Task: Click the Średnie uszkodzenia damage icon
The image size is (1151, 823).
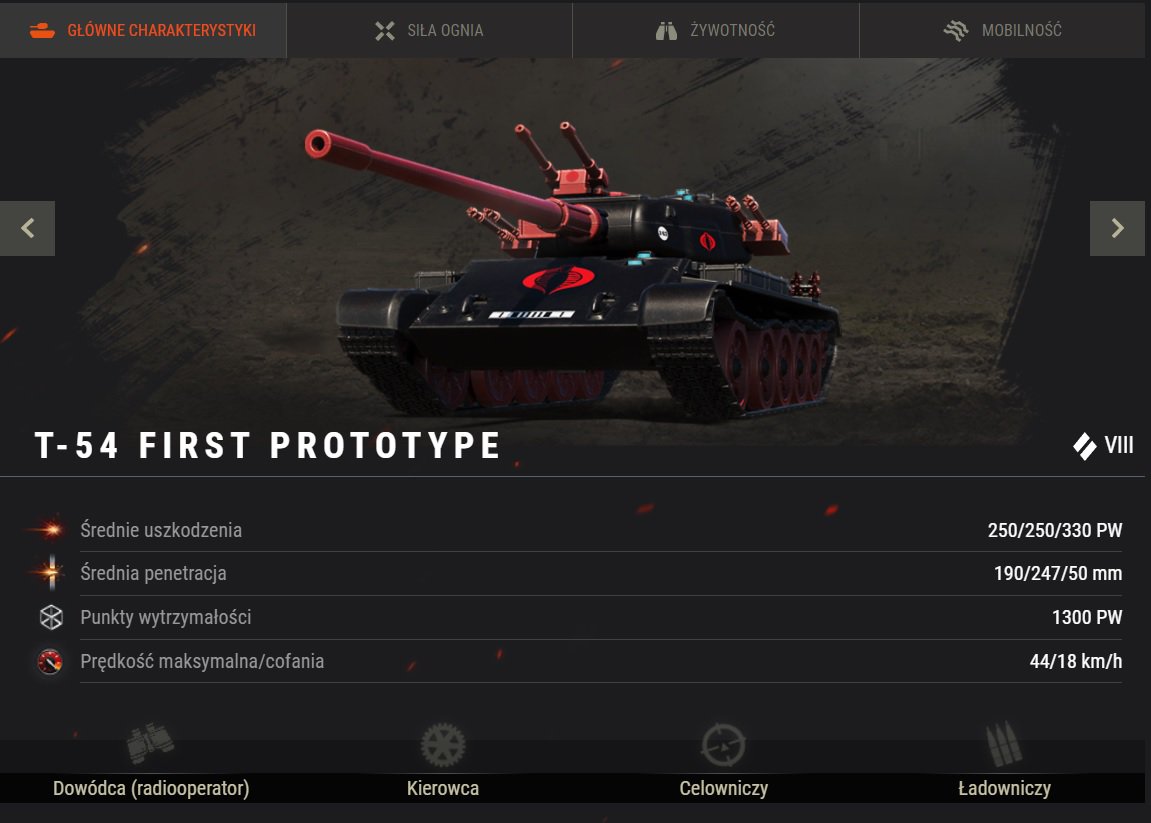Action: [x=50, y=529]
